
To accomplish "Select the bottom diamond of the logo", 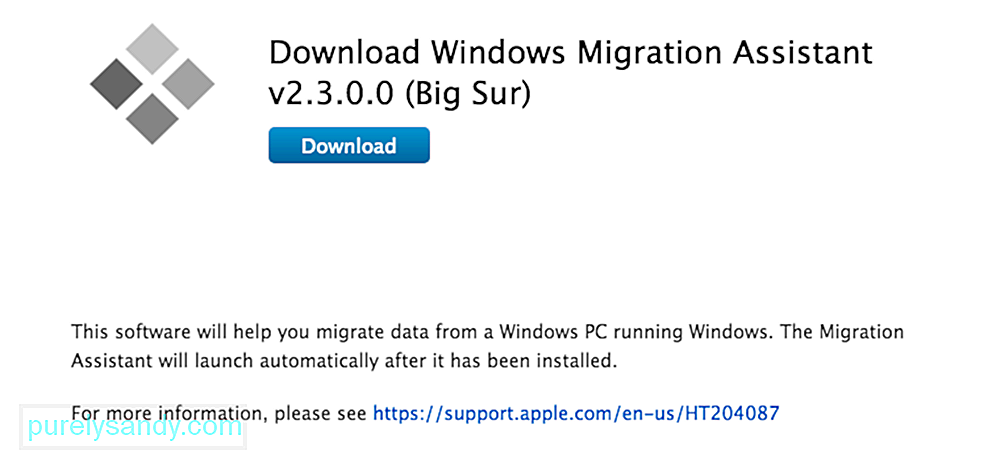I will (x=152, y=119).
